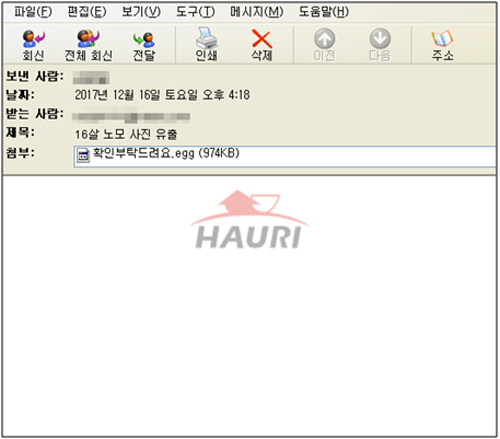This screenshot has height=439, width=500.
Task: Click inside the empty message body
Action: pos(249,333)
